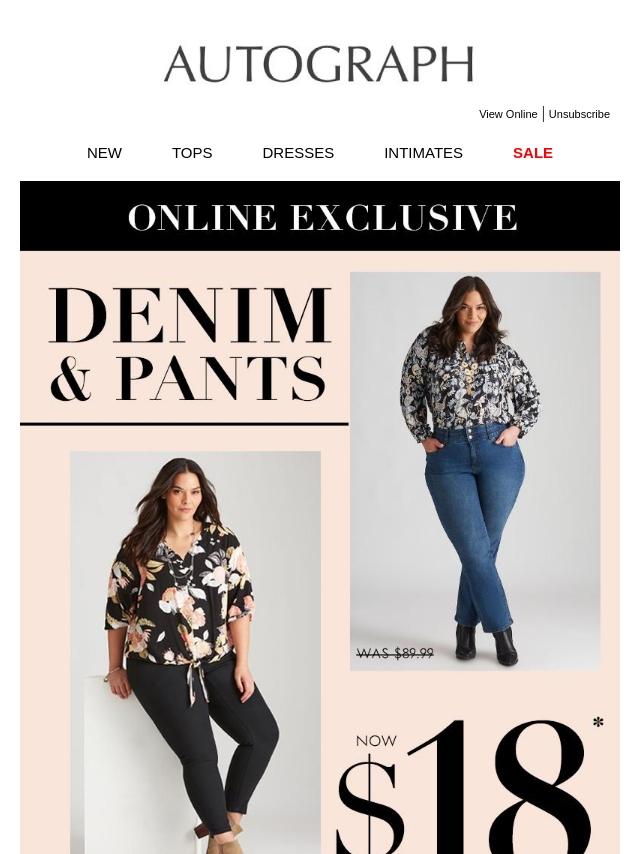
Task: Click the AUTOGRAPH brand logo
Action: coord(319,64)
